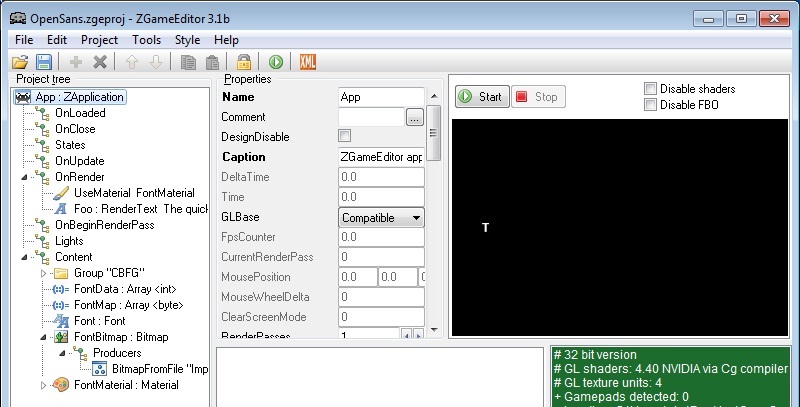Select App : ZApplication invader icon
This screenshot has width=800, height=407.
(23, 97)
